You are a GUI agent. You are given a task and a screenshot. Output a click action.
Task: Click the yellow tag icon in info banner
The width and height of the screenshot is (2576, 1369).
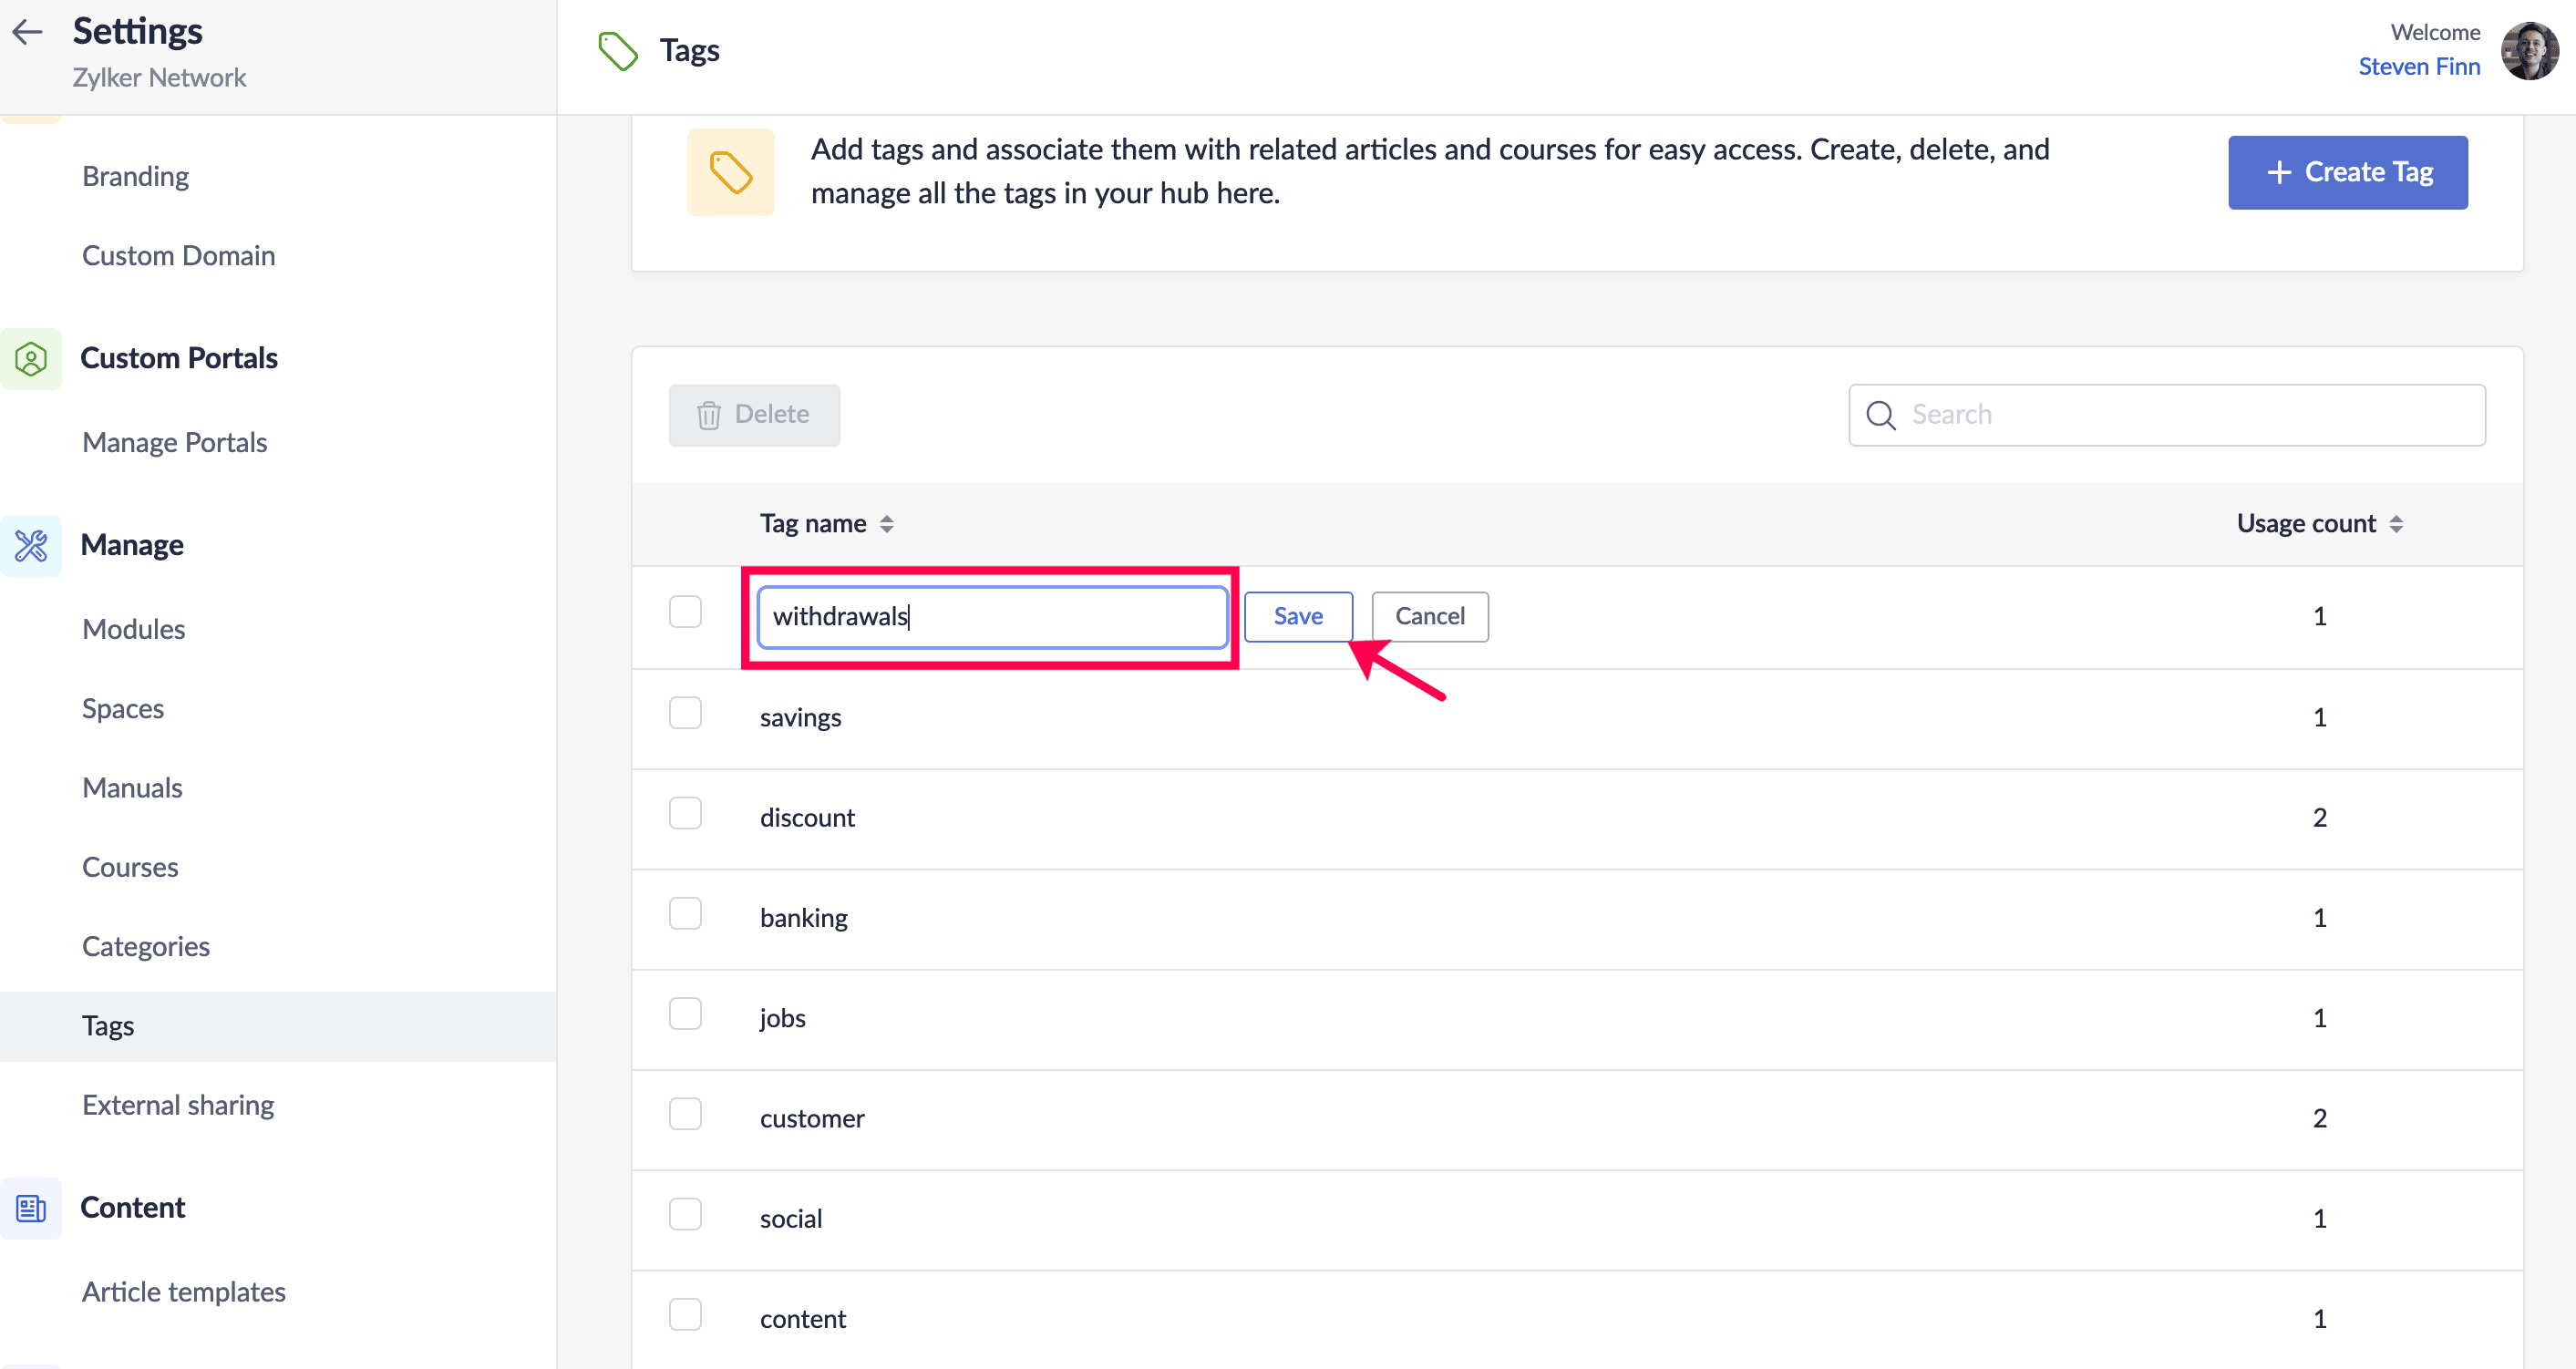click(730, 172)
